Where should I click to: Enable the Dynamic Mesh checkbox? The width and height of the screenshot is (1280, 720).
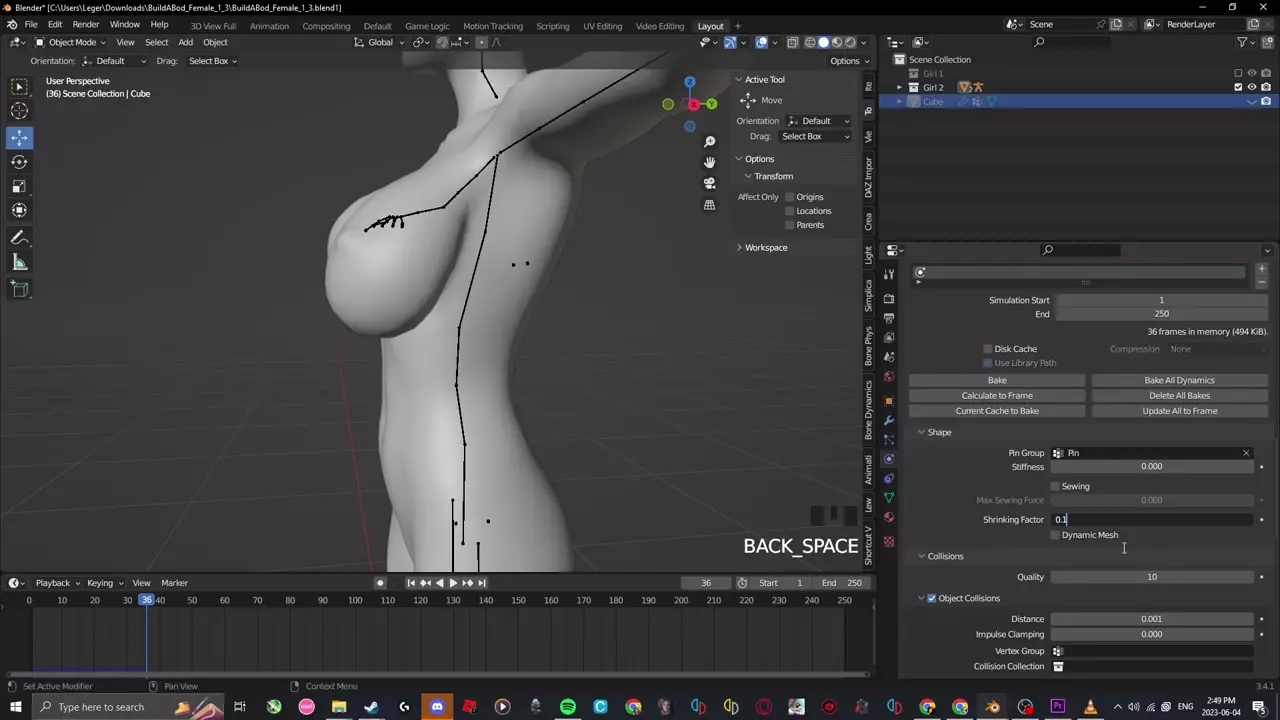pyautogui.click(x=1055, y=535)
